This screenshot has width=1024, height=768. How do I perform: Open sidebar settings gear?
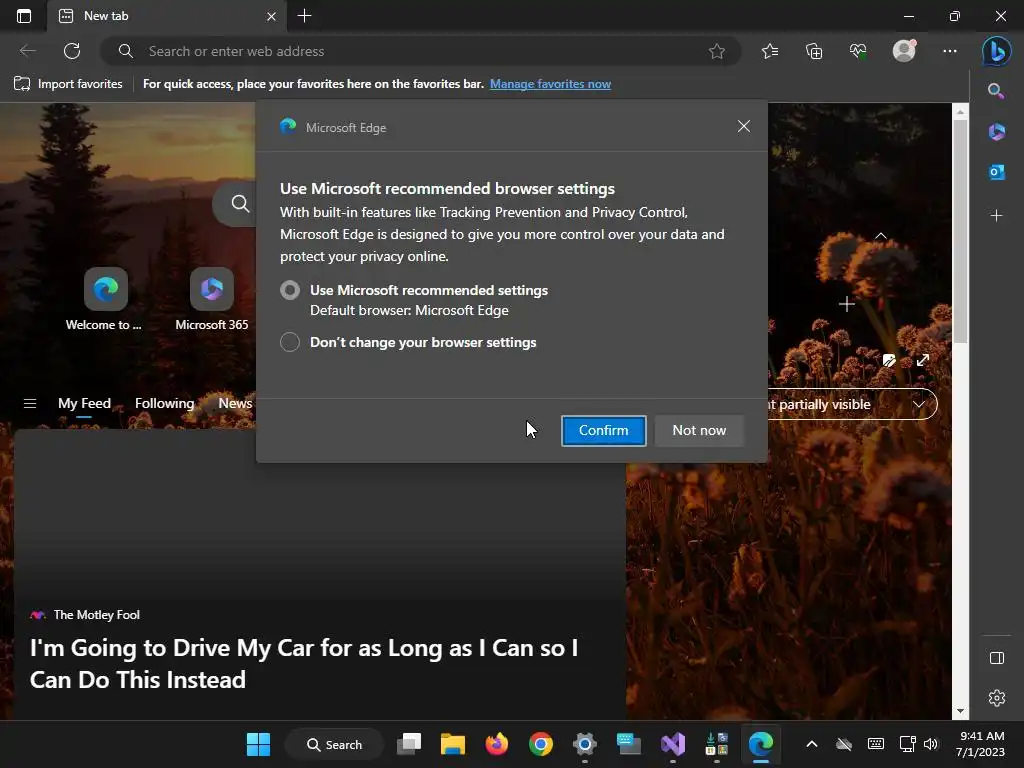(x=997, y=698)
